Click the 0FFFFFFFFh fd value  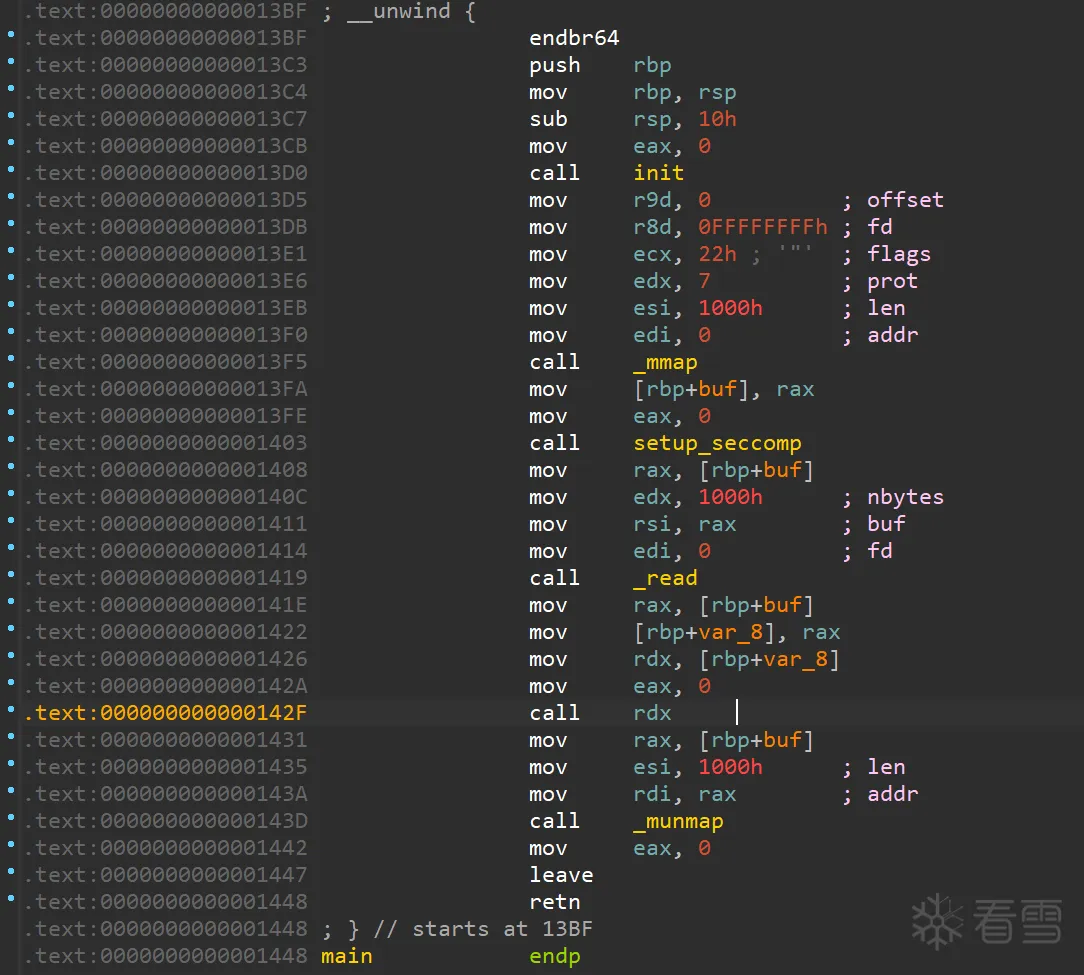click(763, 227)
